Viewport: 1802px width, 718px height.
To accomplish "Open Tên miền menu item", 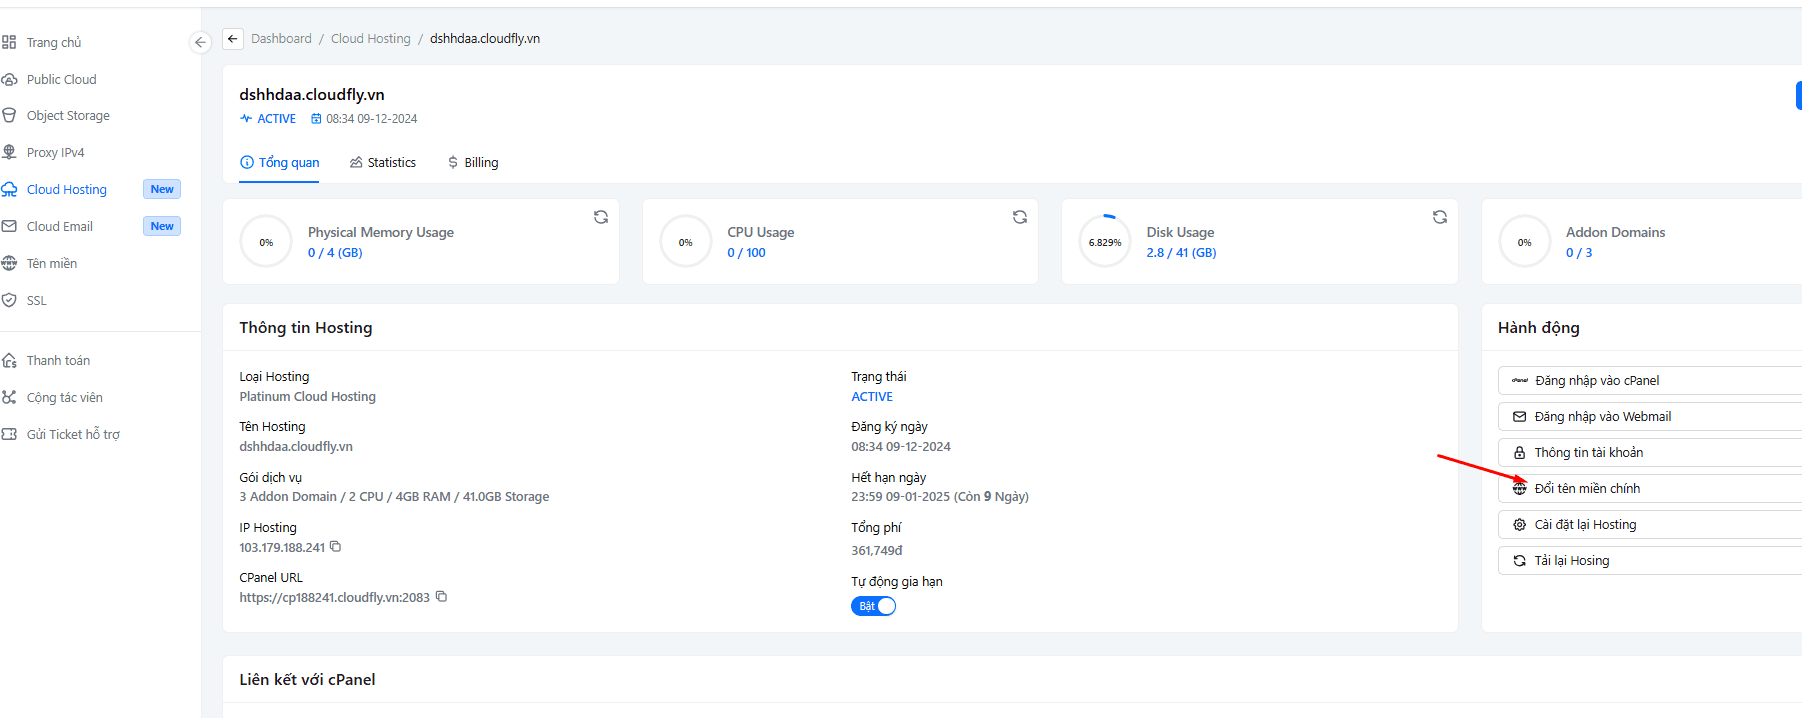I will tap(52, 263).
